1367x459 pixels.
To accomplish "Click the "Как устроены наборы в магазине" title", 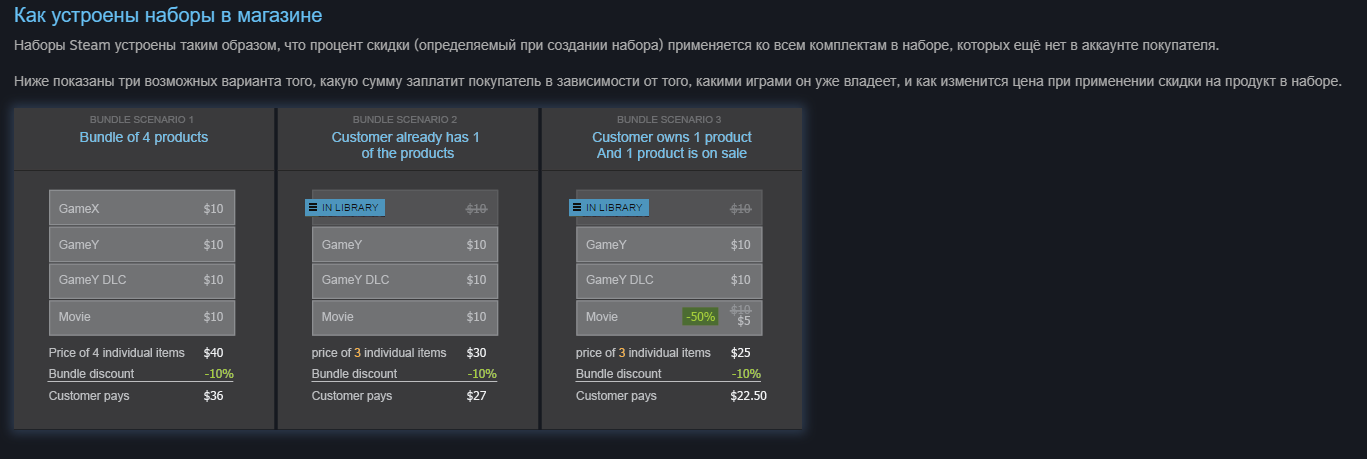I will point(168,17).
